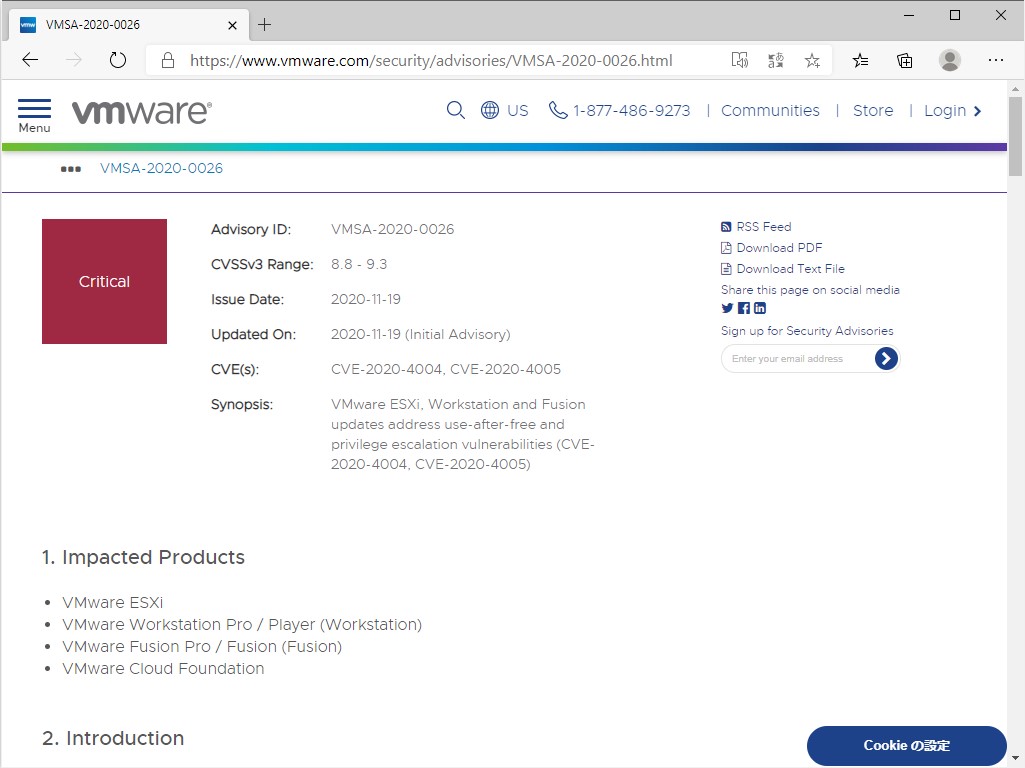Click the '8.8 - 9.3' CVSSv3 value
1025x768 pixels.
click(359, 264)
